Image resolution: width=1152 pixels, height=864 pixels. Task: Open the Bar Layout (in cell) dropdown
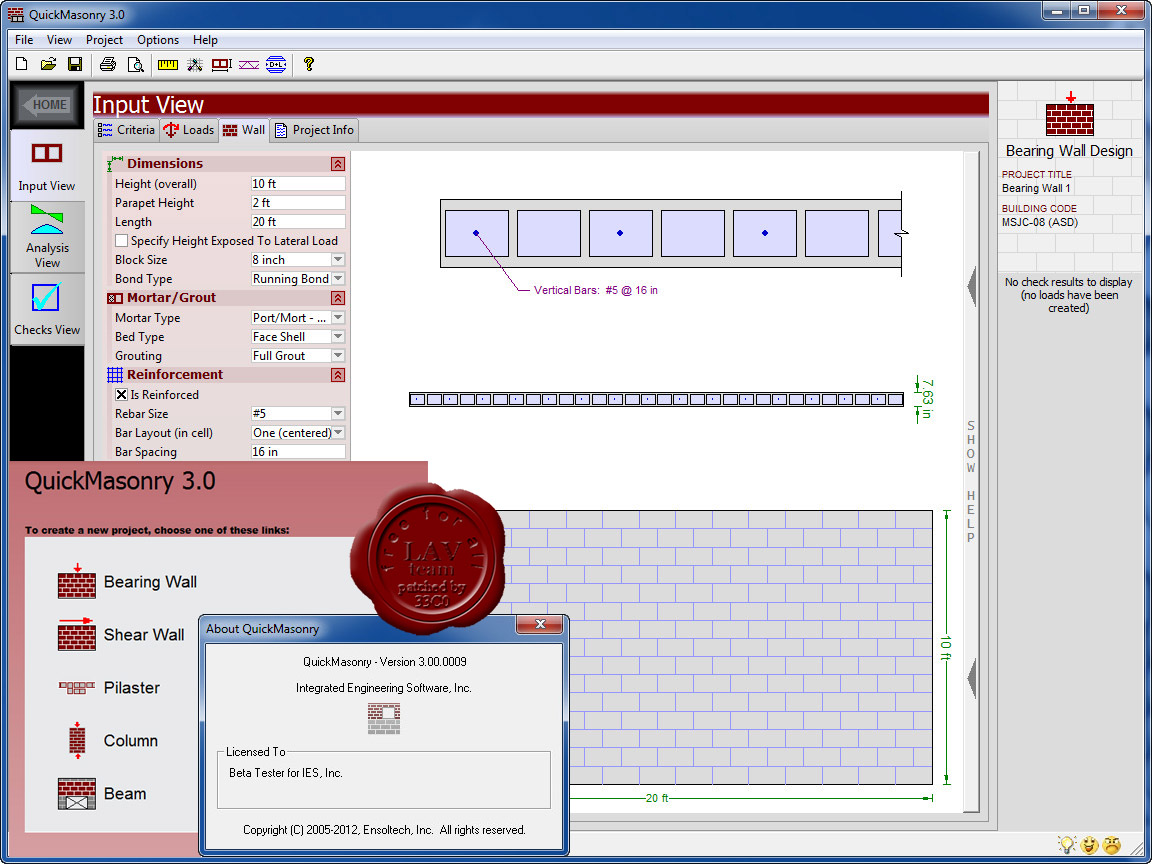click(x=338, y=433)
